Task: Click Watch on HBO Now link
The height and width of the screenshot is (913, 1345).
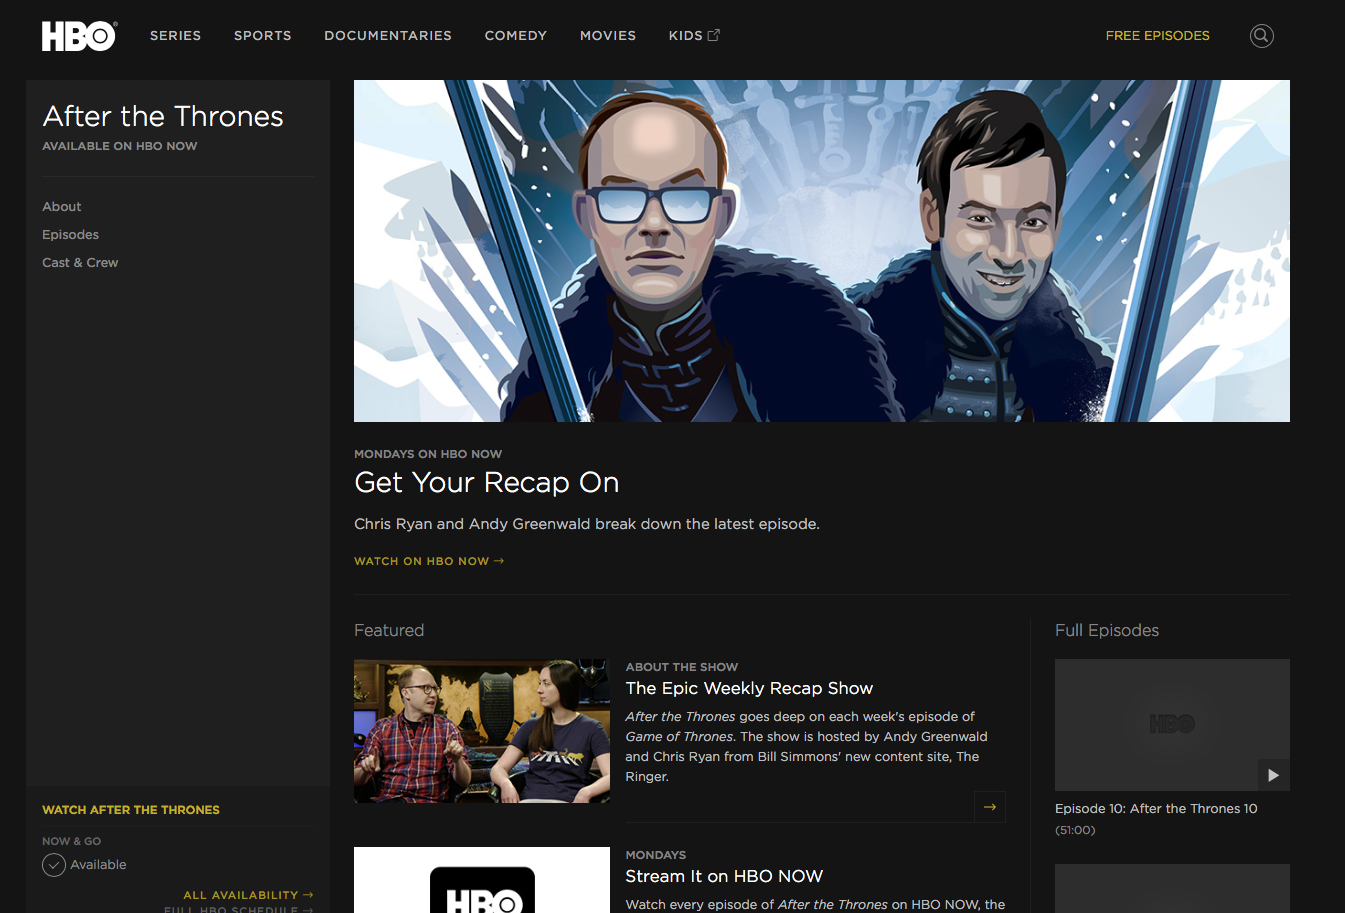Action: (429, 561)
